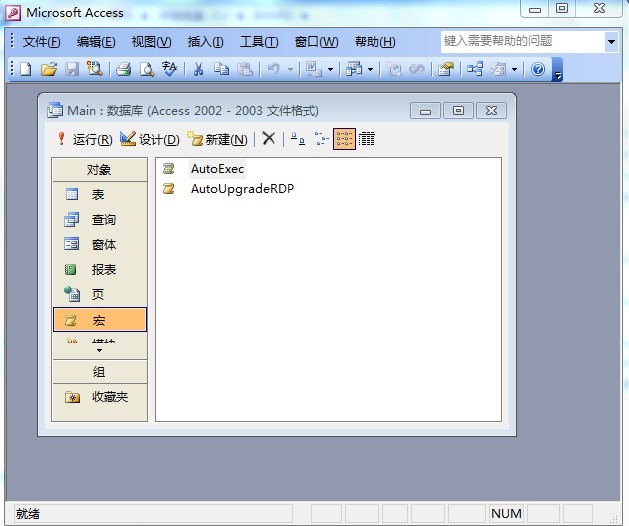Switch to Details view
629x526 pixels.
(x=366, y=139)
